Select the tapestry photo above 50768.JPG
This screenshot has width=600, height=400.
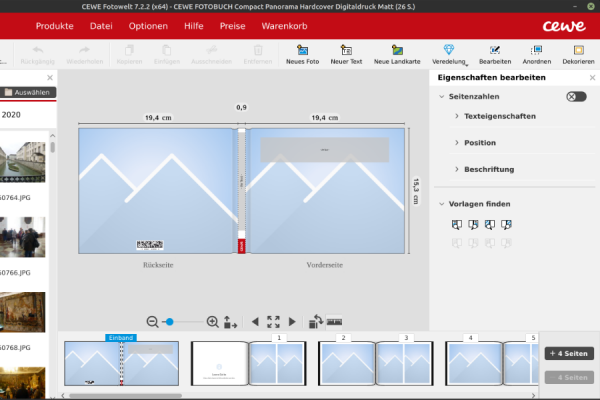23,312
